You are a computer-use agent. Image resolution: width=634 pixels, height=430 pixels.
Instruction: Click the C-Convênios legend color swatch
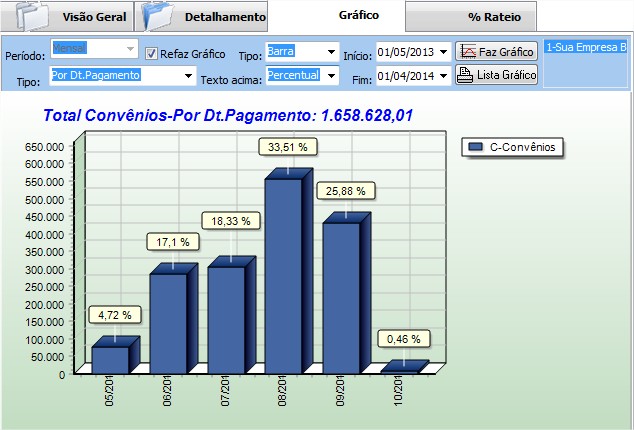(x=474, y=147)
